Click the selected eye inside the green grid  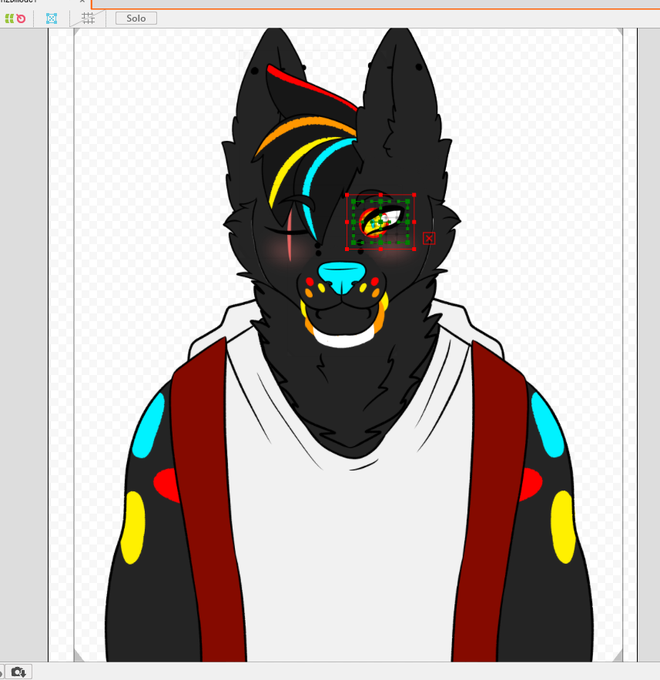pos(381,222)
